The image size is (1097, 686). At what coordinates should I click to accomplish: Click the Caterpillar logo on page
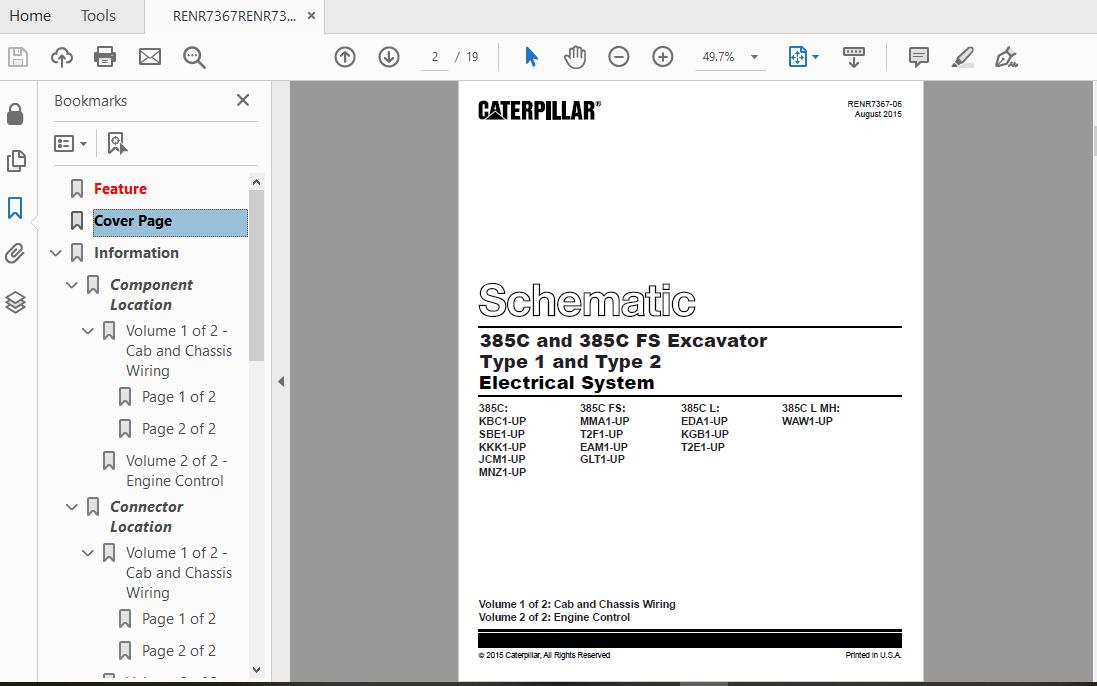click(539, 110)
